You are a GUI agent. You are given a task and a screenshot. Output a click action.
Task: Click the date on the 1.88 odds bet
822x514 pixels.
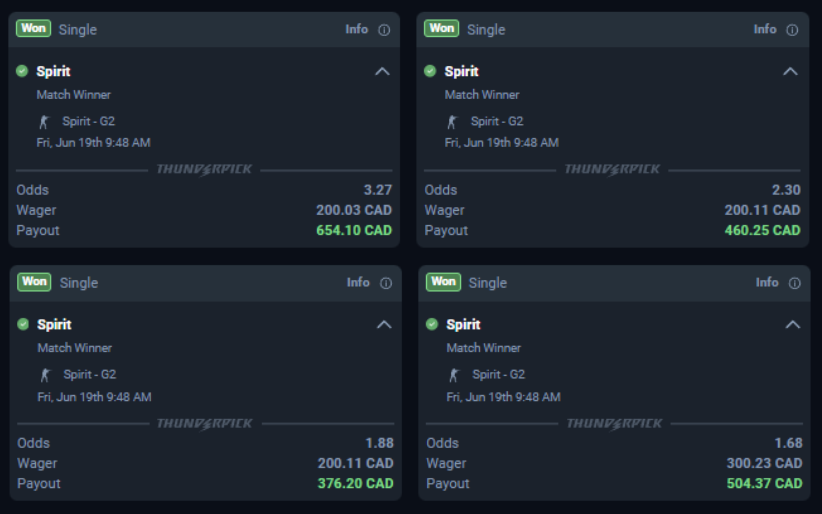pos(94,397)
